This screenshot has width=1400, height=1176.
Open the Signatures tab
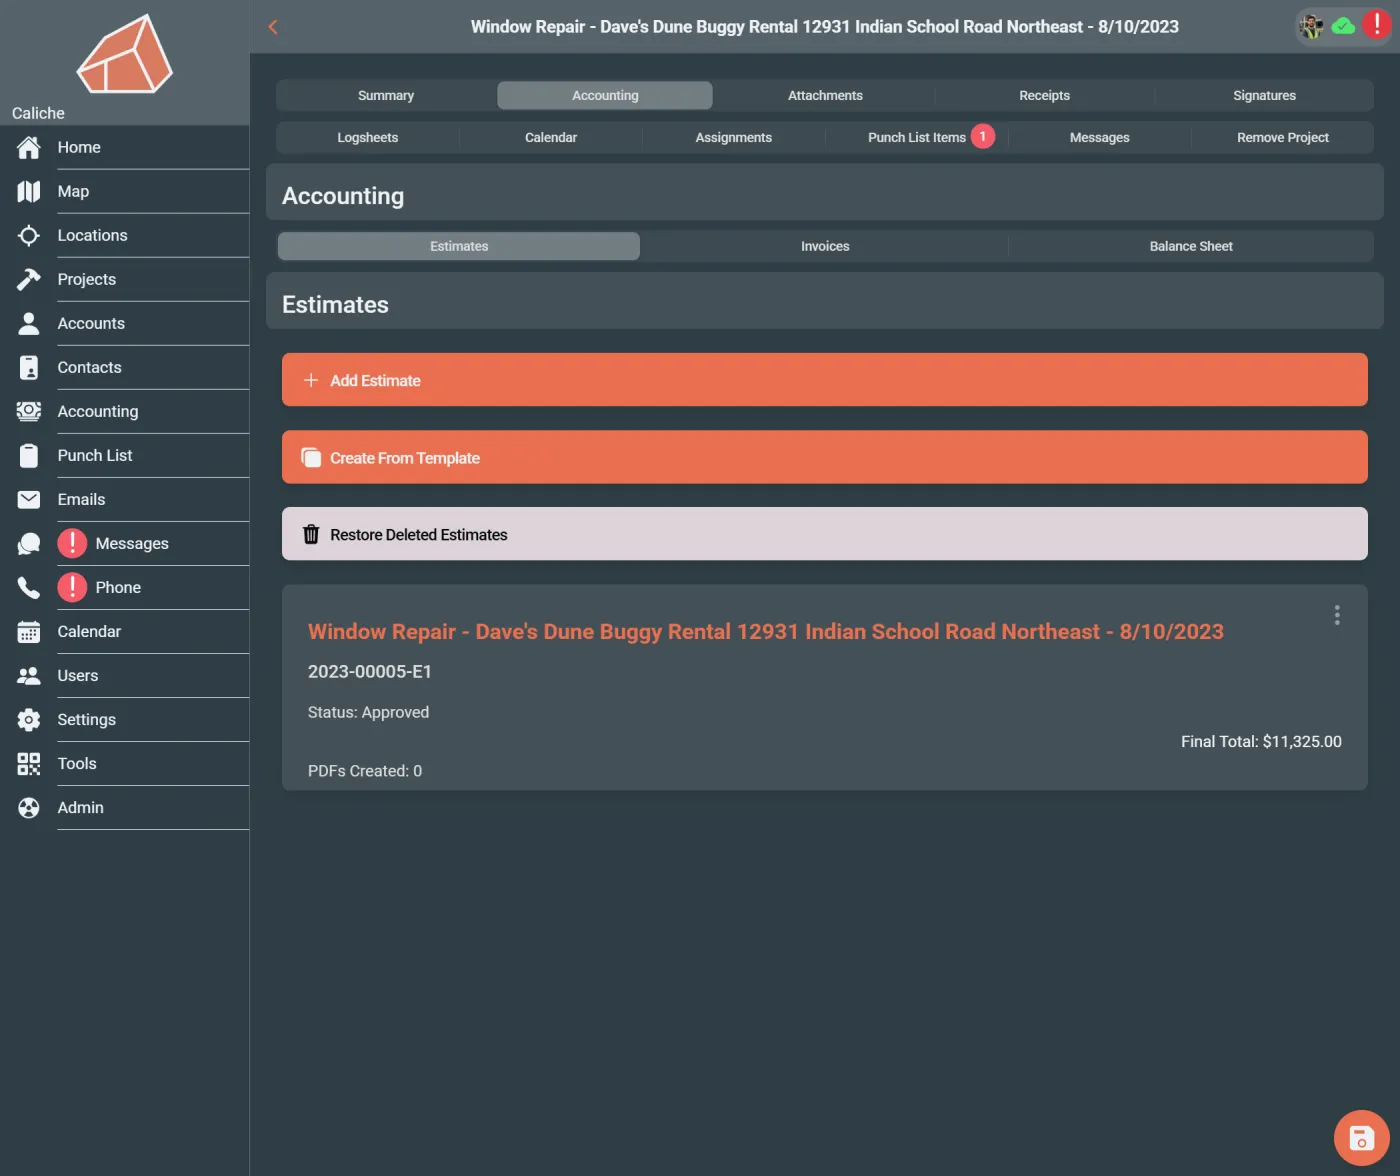pyautogui.click(x=1264, y=95)
